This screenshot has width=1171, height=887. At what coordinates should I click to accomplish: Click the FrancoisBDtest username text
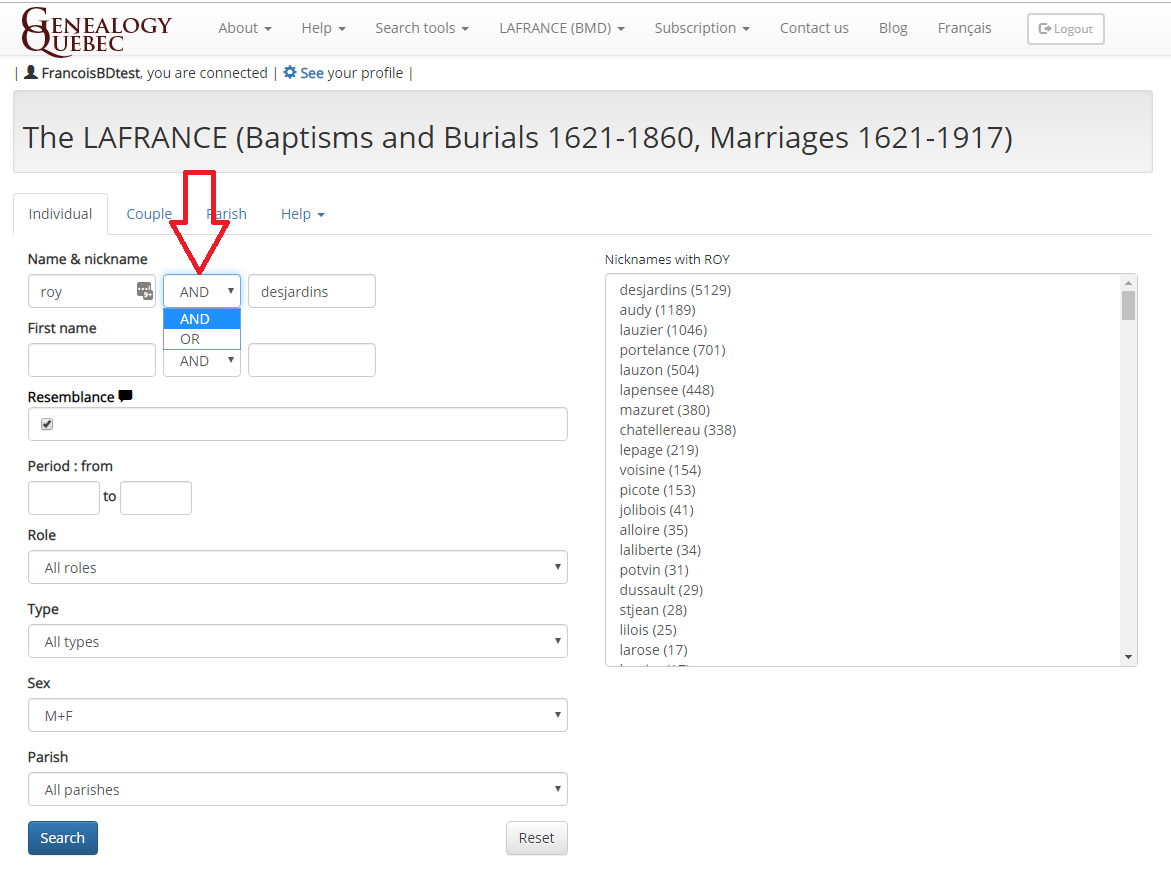(x=91, y=73)
